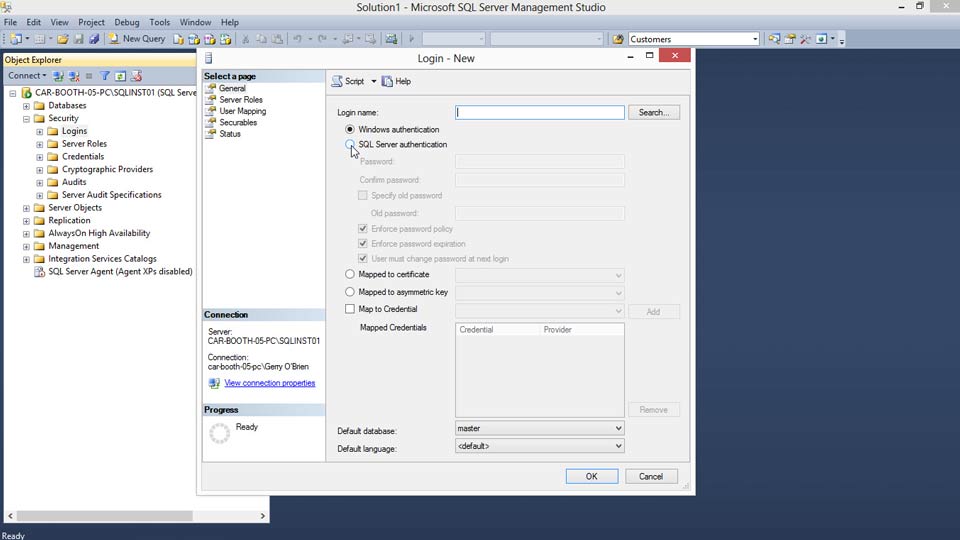Click the Help icon in Login dialog
This screenshot has width=960, height=540.
(x=387, y=81)
